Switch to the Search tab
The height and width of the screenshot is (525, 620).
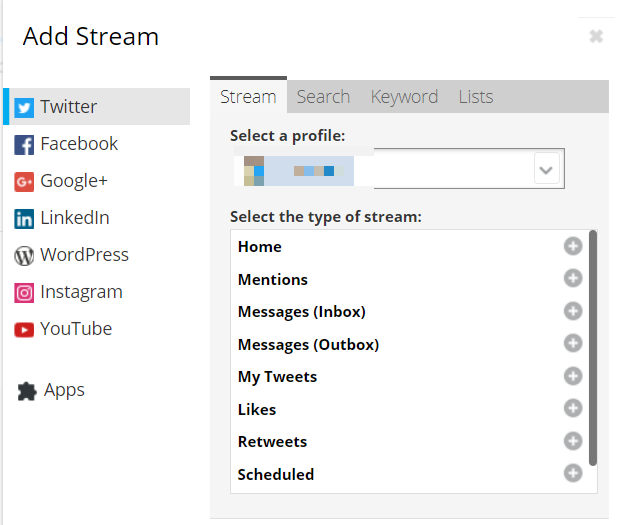[x=323, y=97]
